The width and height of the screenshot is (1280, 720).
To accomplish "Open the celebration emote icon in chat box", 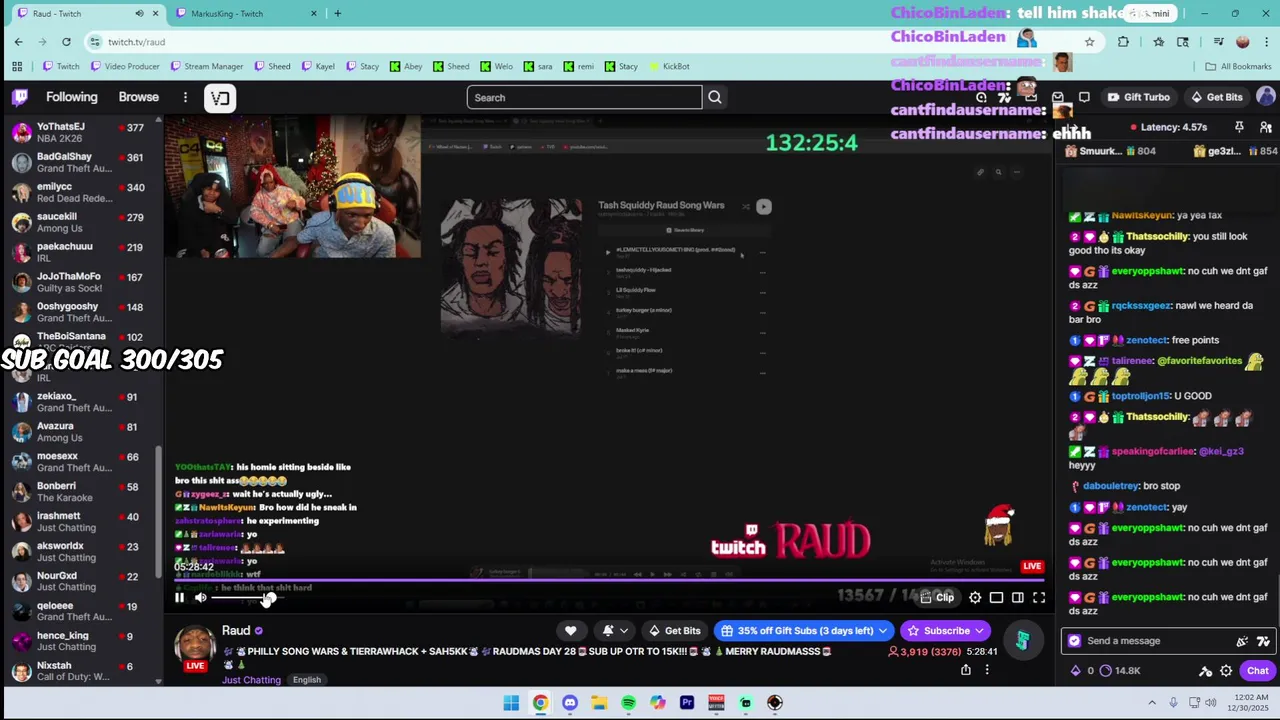I will click(x=1242, y=641).
